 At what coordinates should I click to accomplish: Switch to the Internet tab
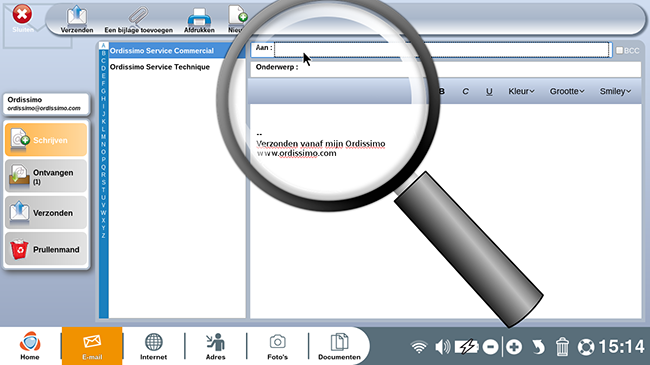[153, 346]
